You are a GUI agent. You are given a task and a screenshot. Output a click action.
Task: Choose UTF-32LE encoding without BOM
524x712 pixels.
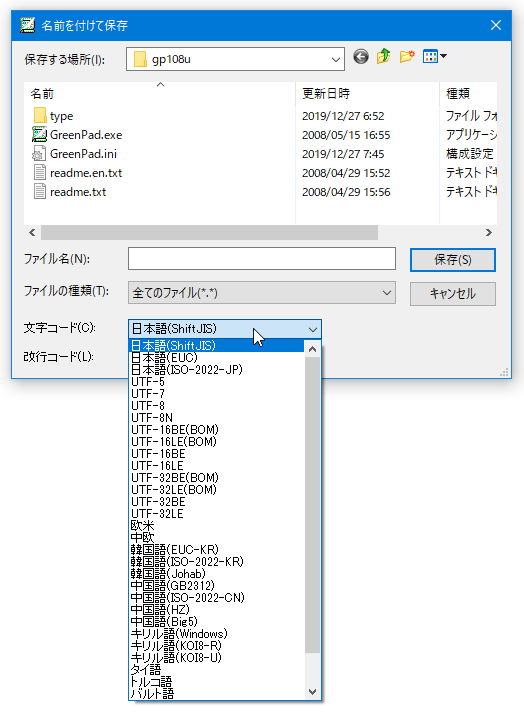point(217,514)
